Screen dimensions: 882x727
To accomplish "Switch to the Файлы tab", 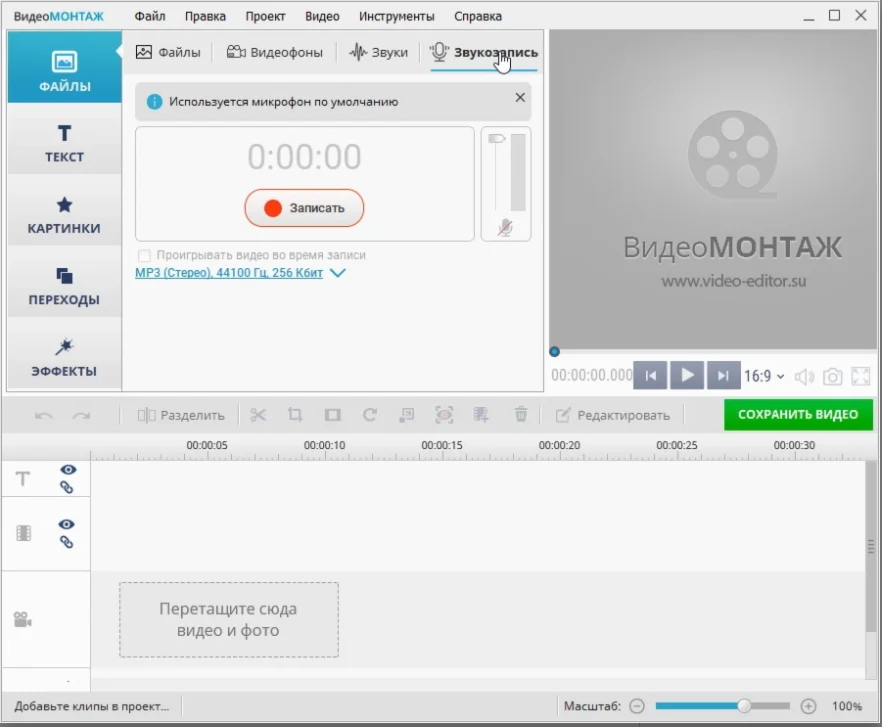I will click(x=168, y=52).
